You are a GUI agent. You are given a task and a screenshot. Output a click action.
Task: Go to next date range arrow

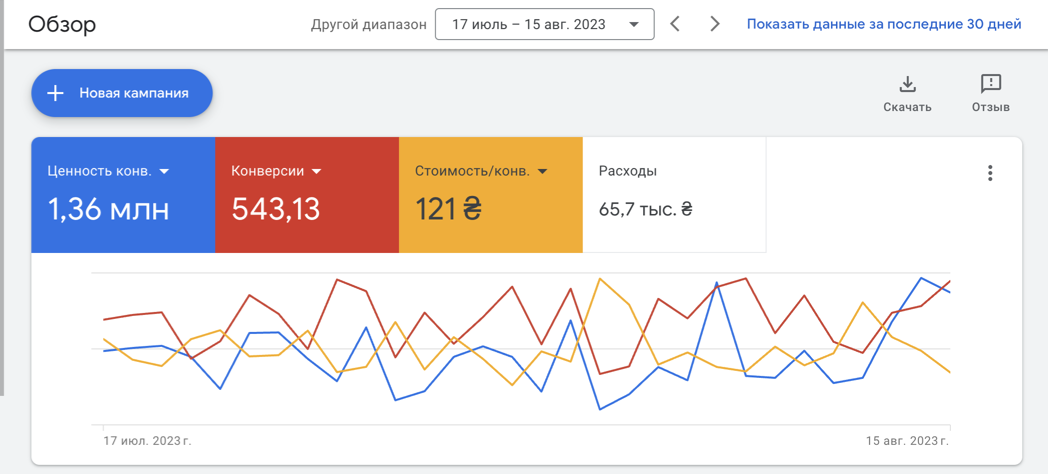click(714, 24)
